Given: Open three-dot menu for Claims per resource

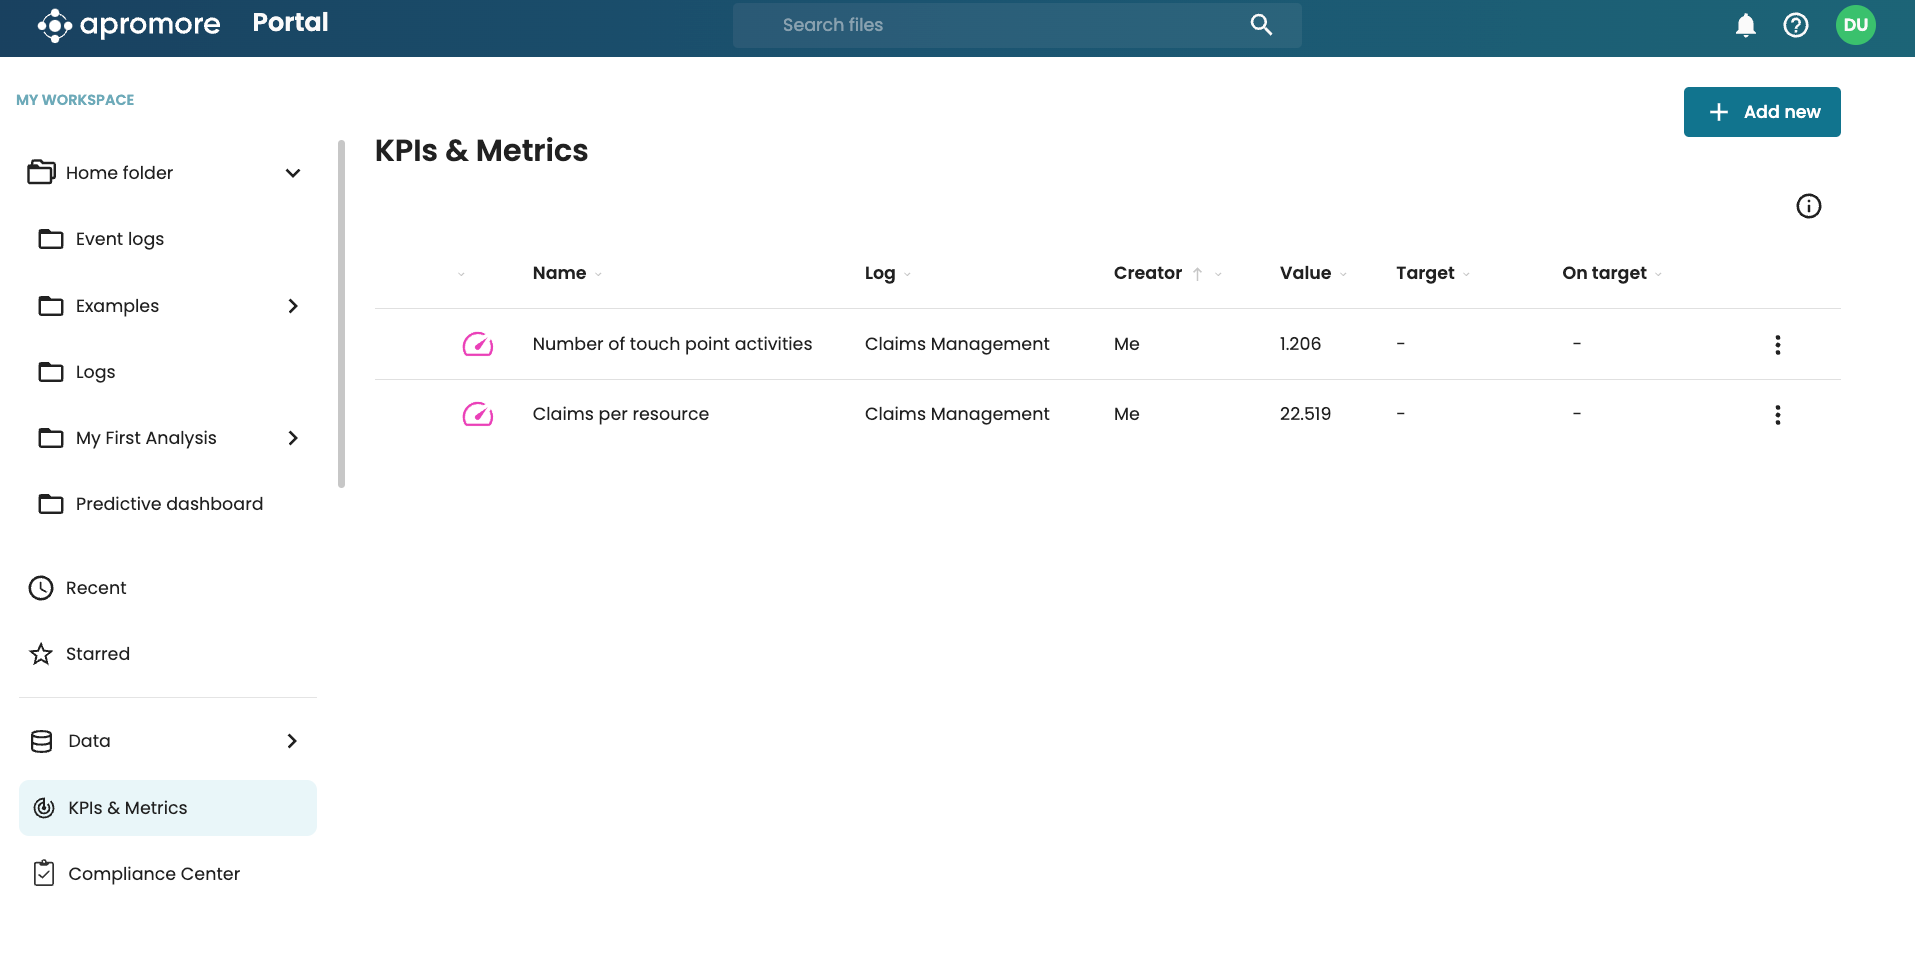Looking at the screenshot, I should tap(1777, 415).
